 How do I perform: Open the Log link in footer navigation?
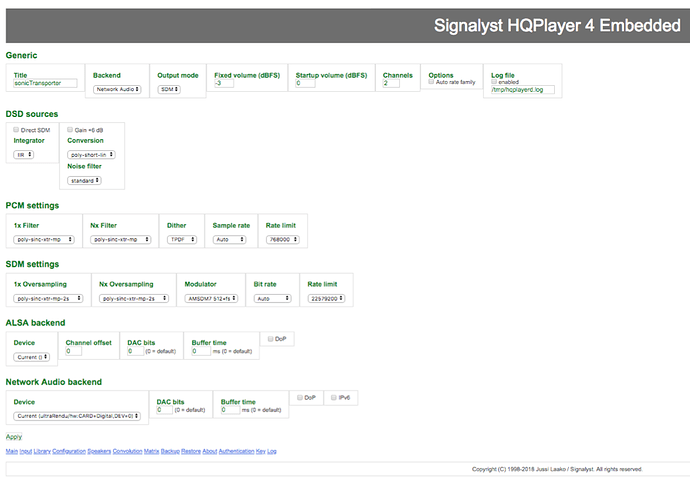coord(272,451)
